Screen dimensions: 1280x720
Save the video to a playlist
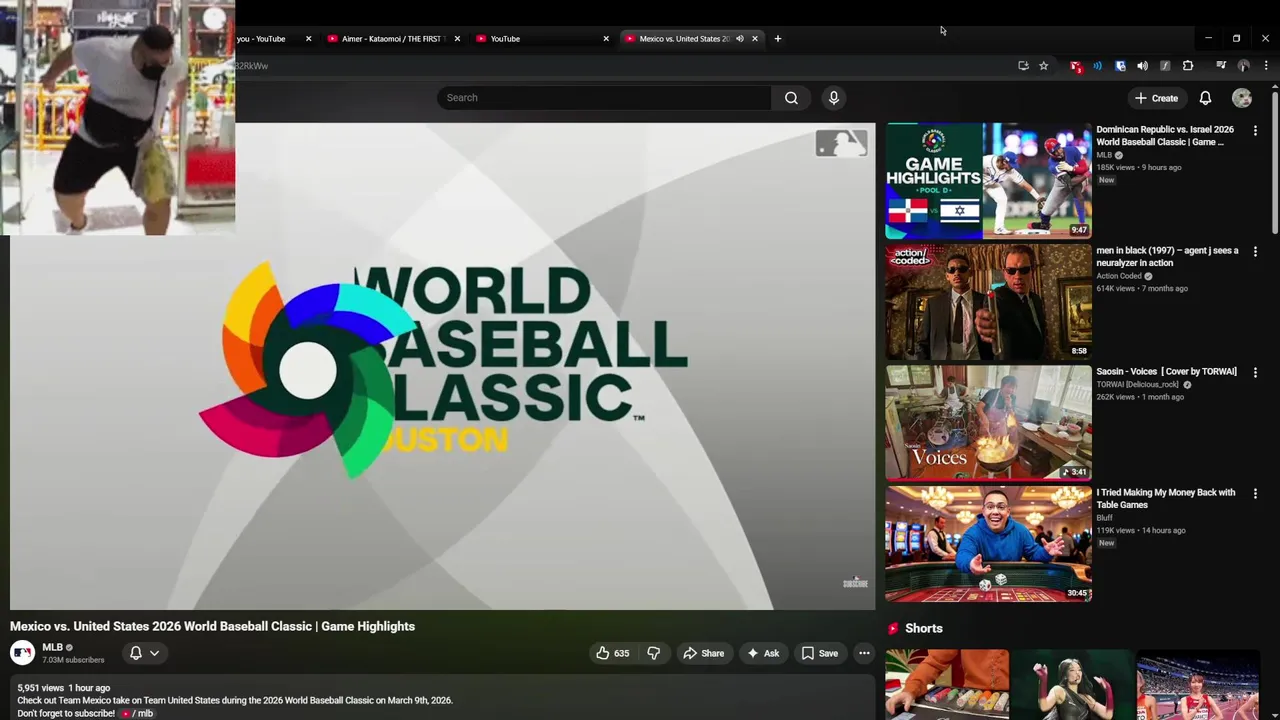[x=819, y=653]
